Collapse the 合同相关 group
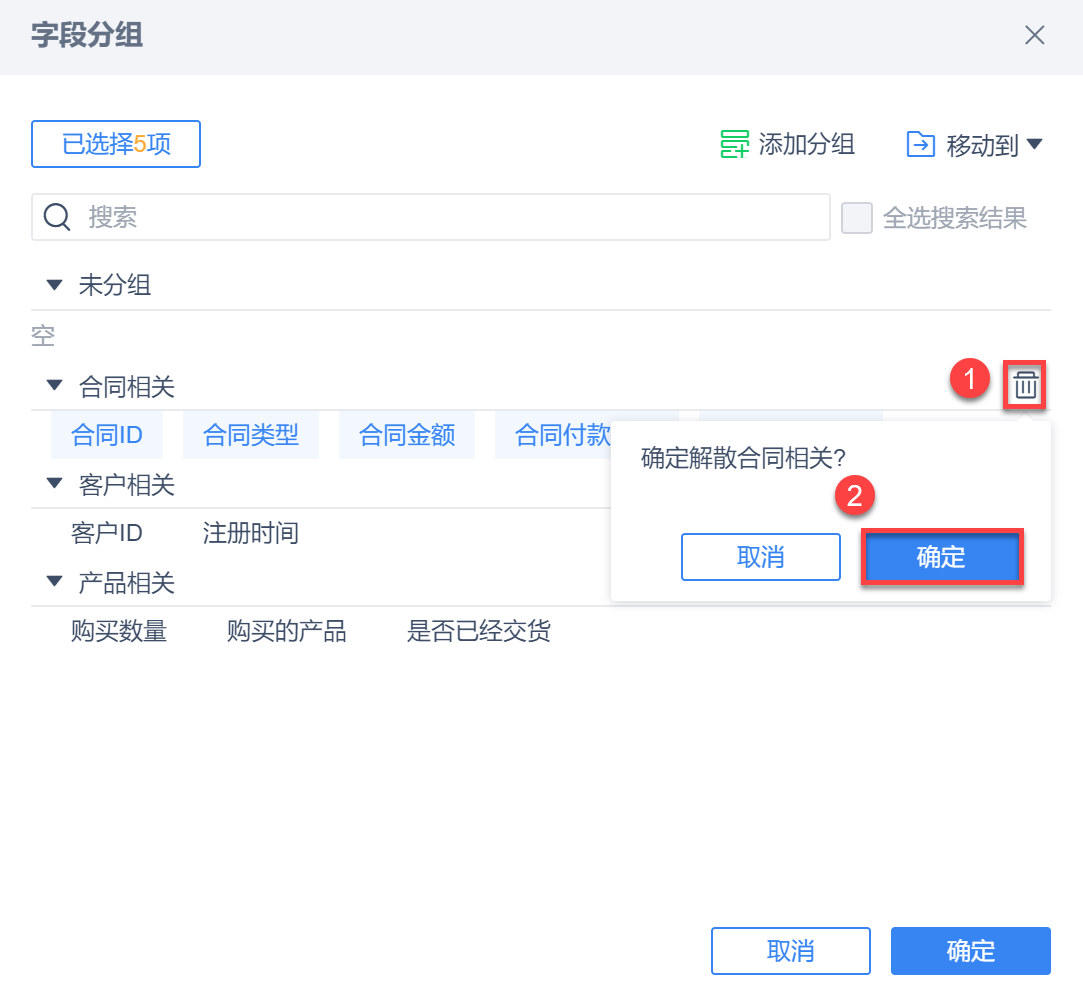The width and height of the screenshot is (1083, 991). [x=54, y=385]
